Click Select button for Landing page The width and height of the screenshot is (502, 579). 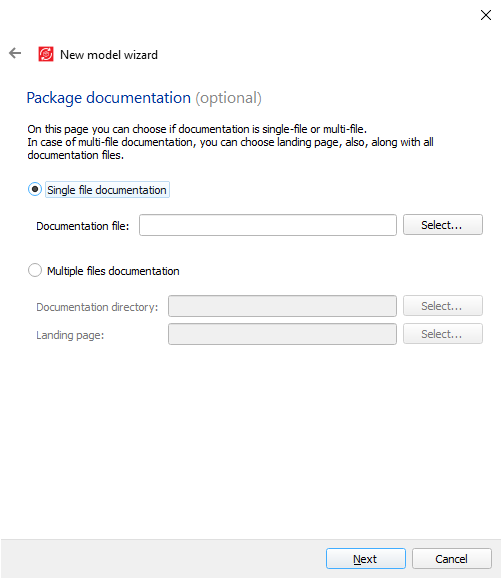point(443,333)
